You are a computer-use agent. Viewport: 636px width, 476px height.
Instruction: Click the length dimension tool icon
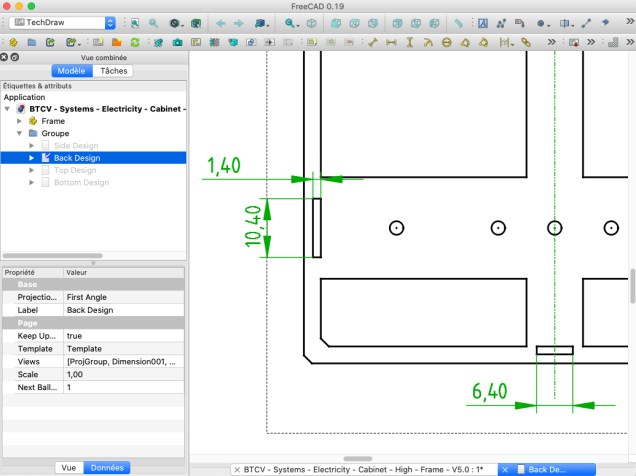coord(372,42)
